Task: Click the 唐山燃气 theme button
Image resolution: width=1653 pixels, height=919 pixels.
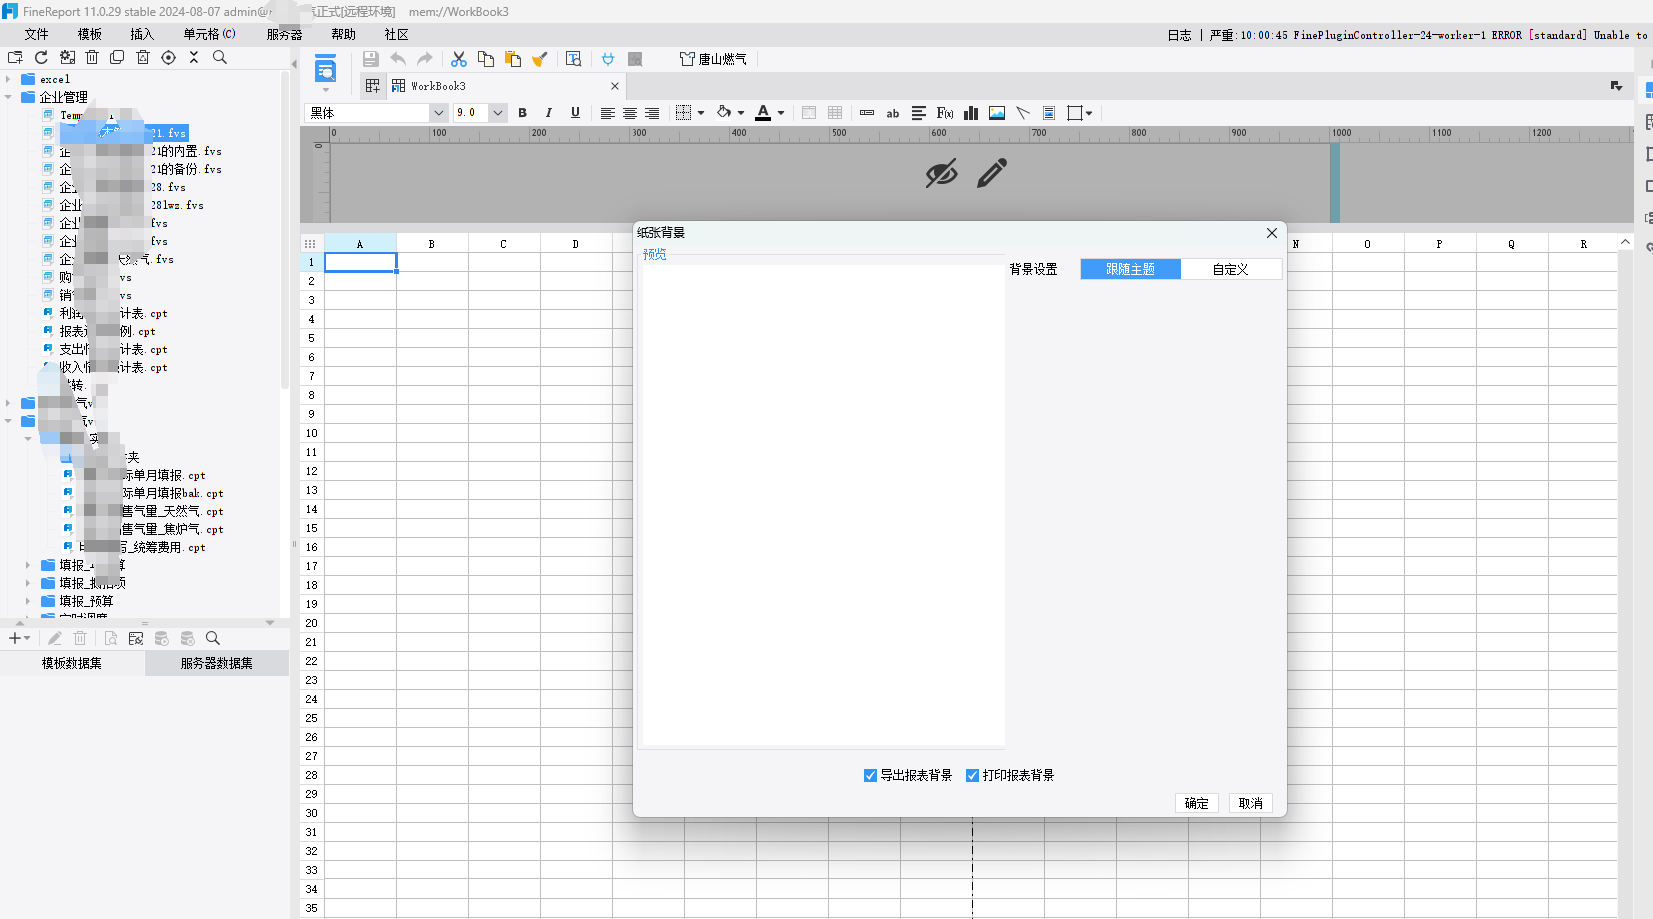Action: tap(713, 59)
